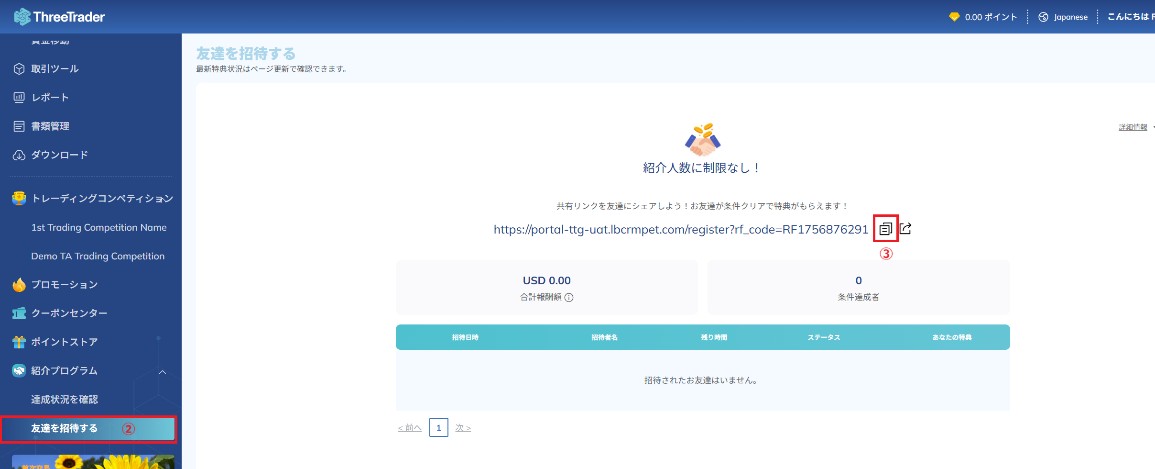The width and height of the screenshot is (1155, 469).
Task: Click the ThreeTrader logo
Action: click(60, 16)
